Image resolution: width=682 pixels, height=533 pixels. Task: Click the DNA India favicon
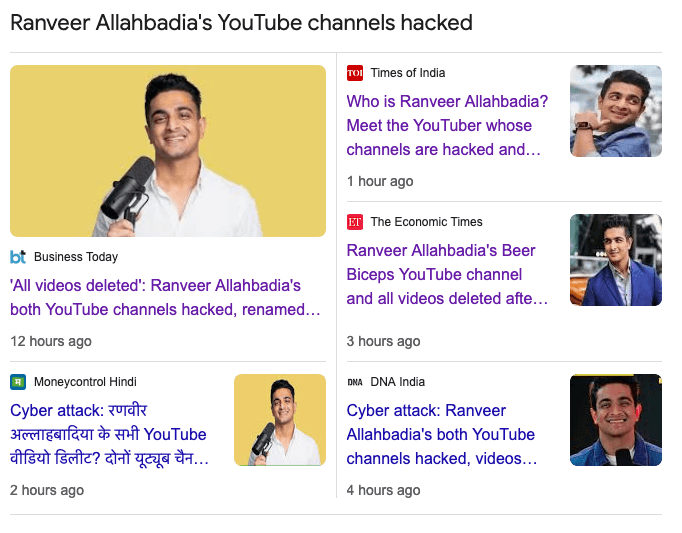tap(355, 382)
